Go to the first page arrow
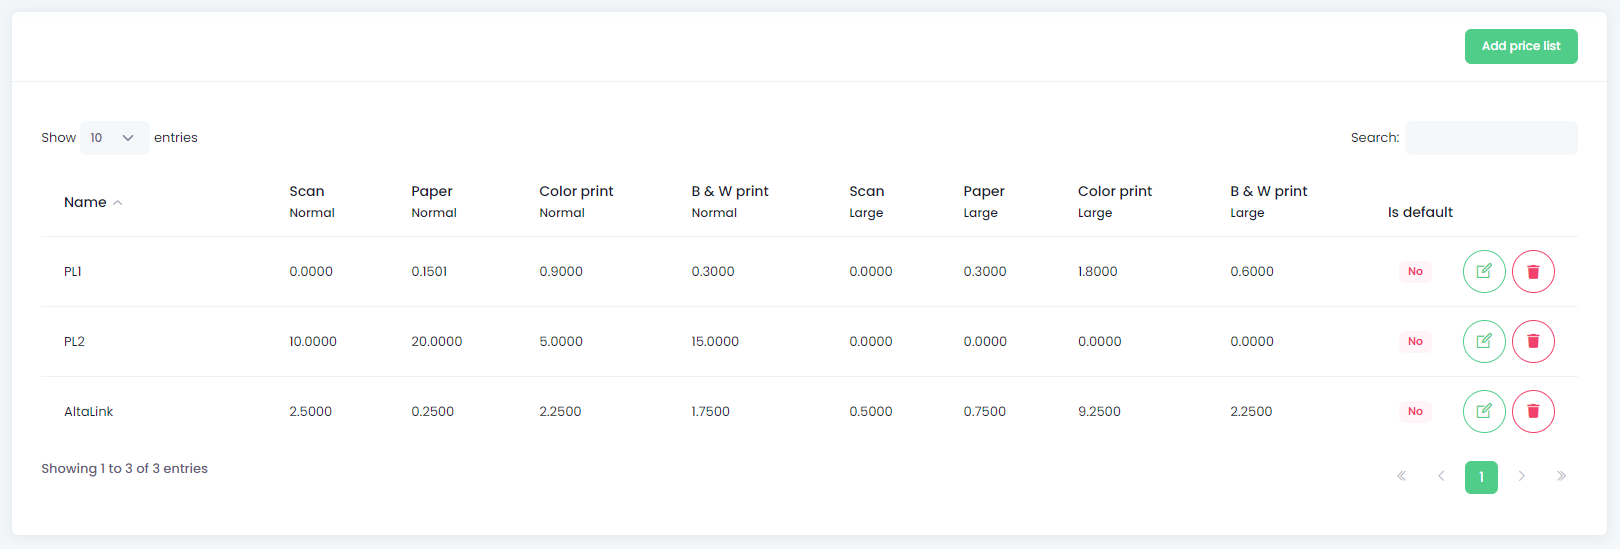This screenshot has height=549, width=1620. tap(1402, 476)
